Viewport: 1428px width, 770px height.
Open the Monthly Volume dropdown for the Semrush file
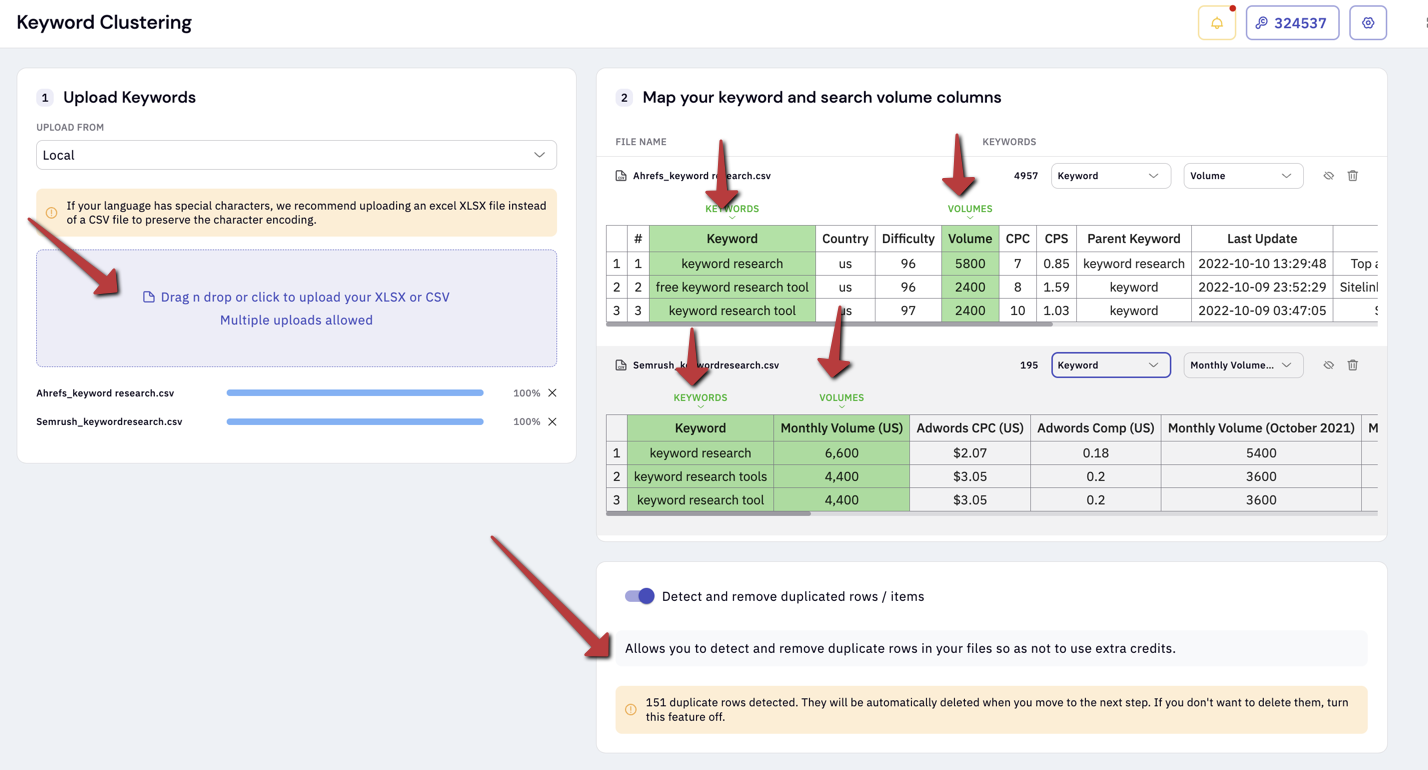tap(1243, 365)
